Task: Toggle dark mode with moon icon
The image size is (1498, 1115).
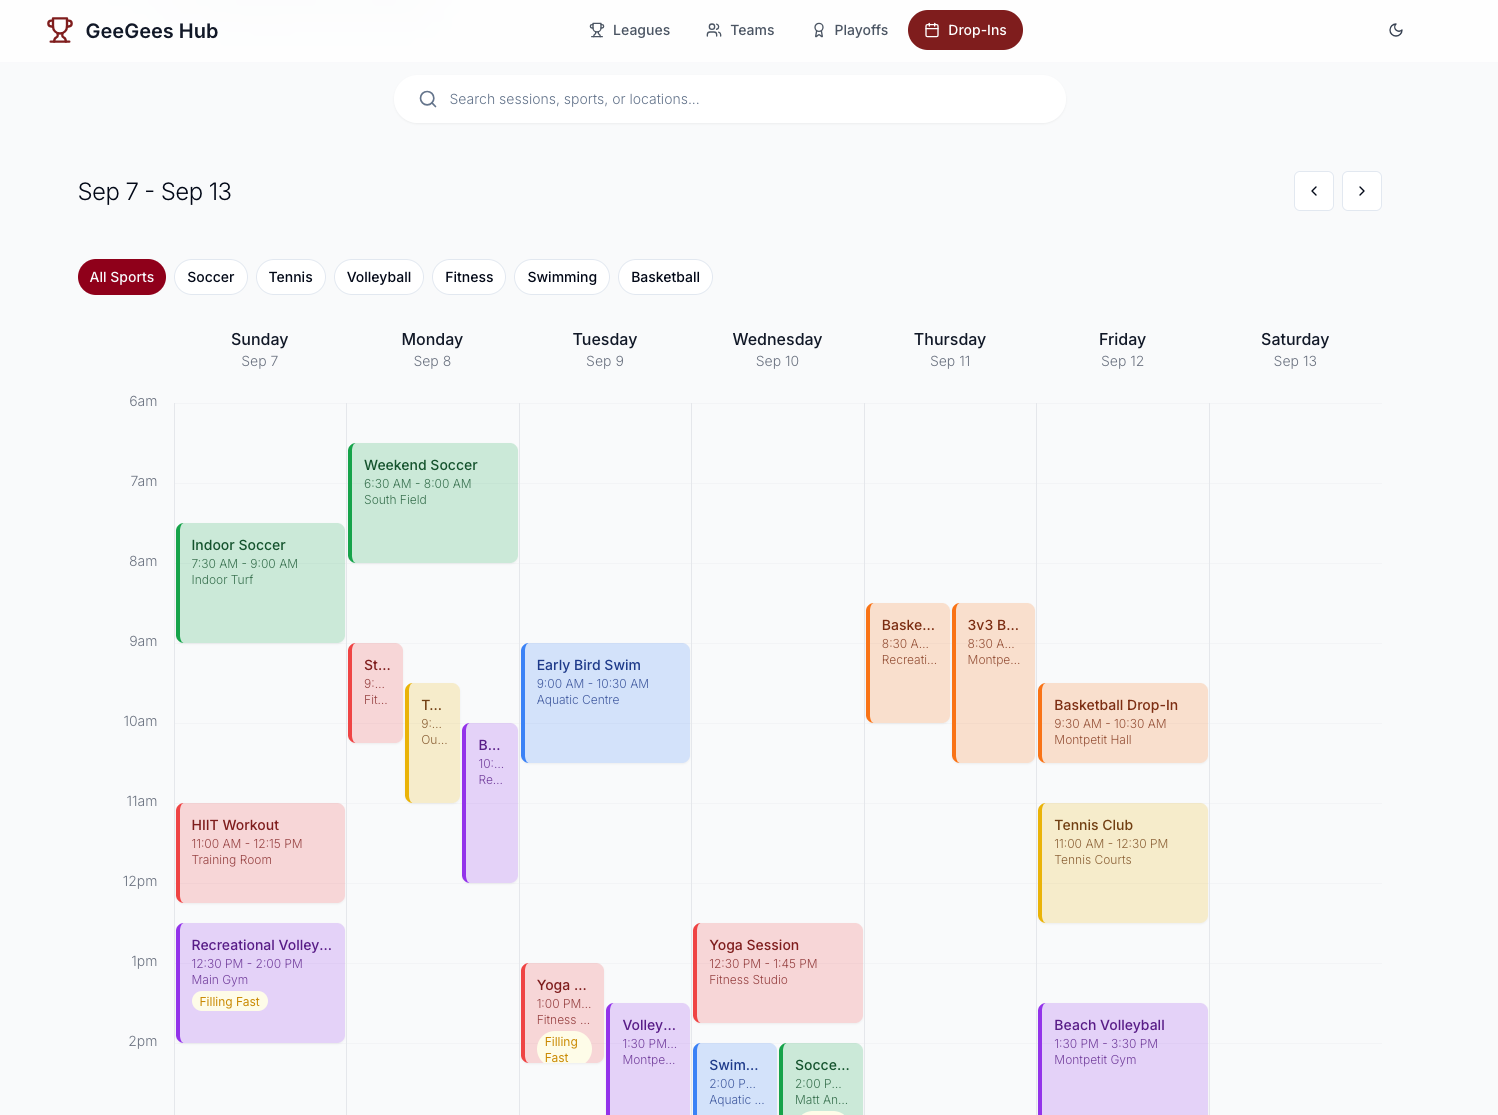Action: (x=1396, y=30)
